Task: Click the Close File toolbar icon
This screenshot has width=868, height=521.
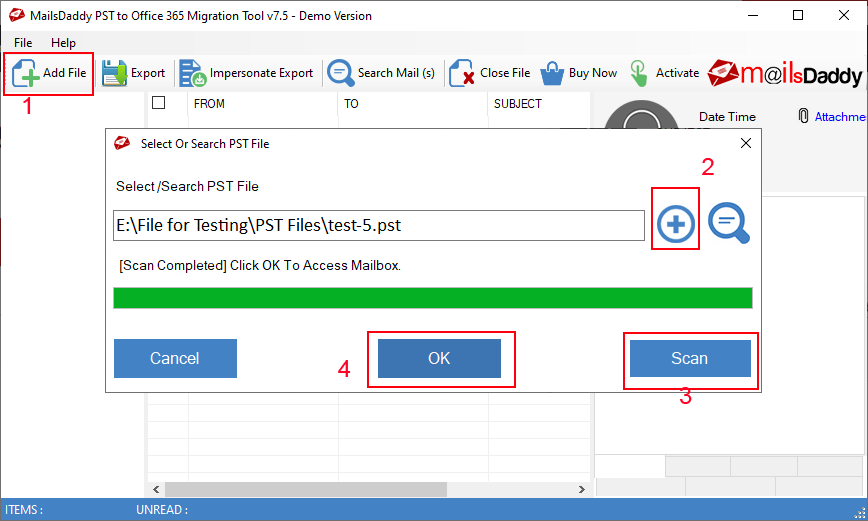Action: 462,73
